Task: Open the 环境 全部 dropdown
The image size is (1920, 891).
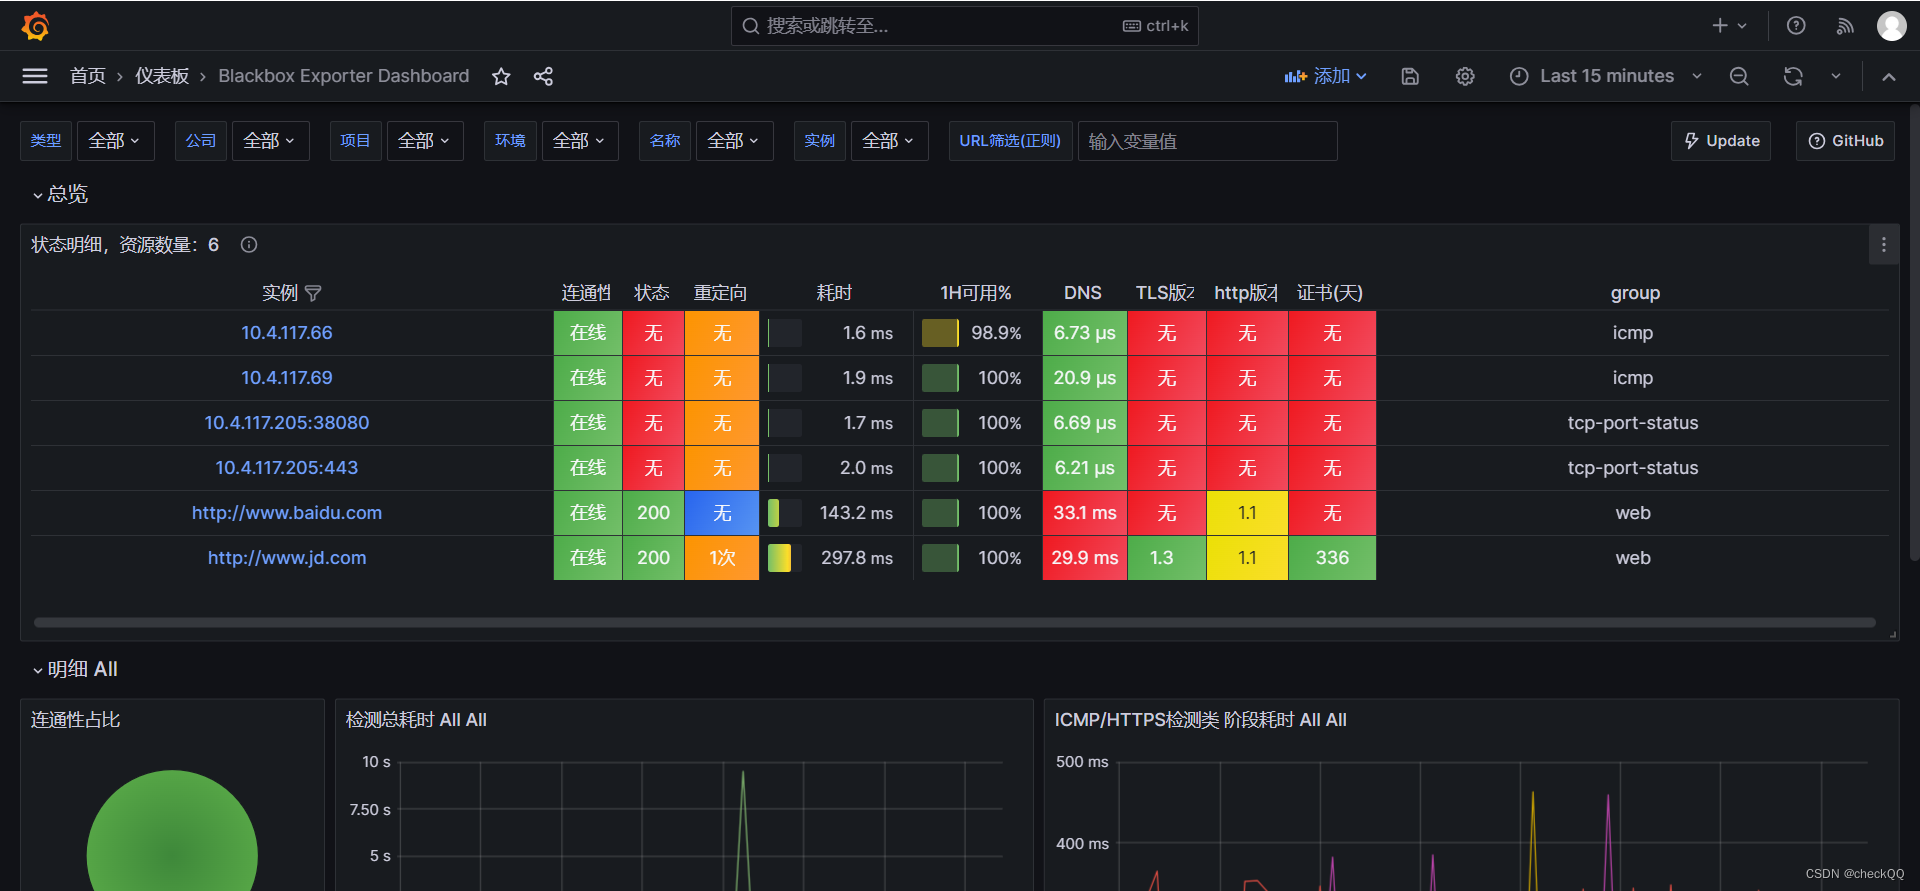Action: [580, 141]
